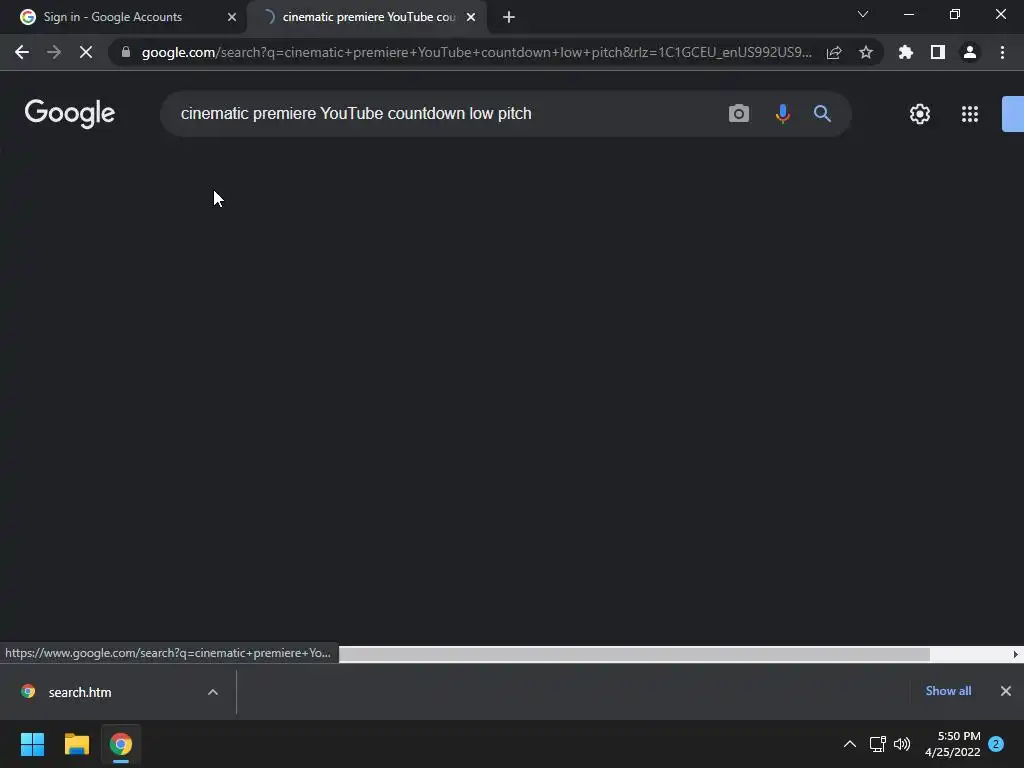1024x768 pixels.
Task: Click the Google search input field
Action: [444, 114]
